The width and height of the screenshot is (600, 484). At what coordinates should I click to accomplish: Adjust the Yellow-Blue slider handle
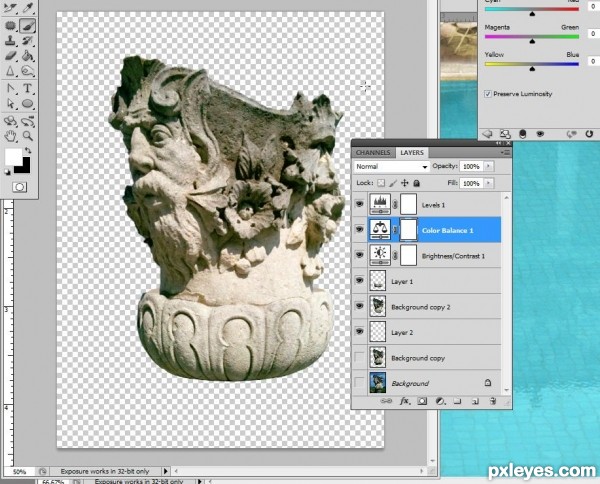(x=532, y=68)
